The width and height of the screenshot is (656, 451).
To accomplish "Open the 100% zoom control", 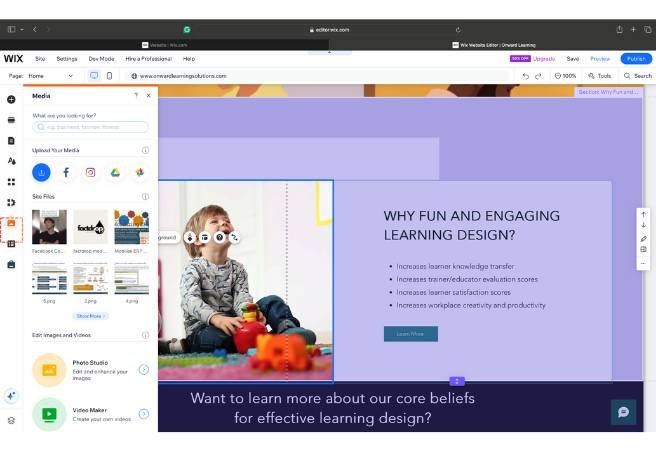I will pos(565,76).
